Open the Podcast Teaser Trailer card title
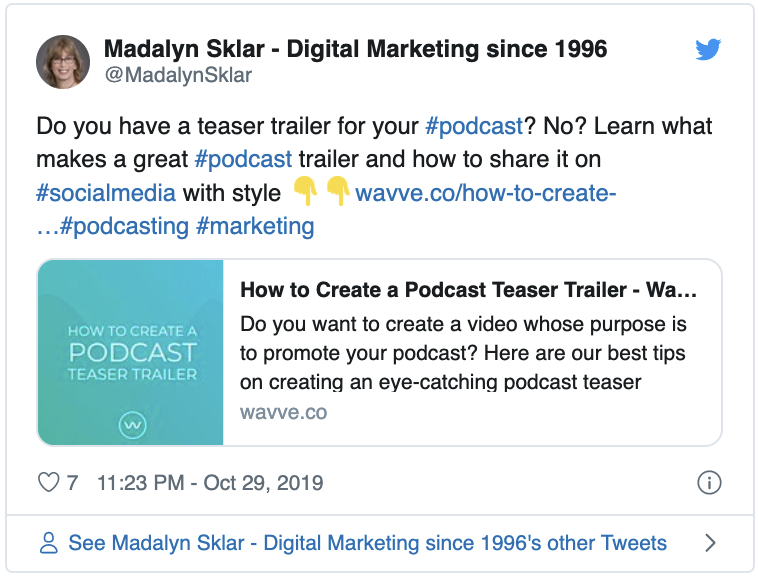Screen dimensions: 758x577 [x=468, y=290]
